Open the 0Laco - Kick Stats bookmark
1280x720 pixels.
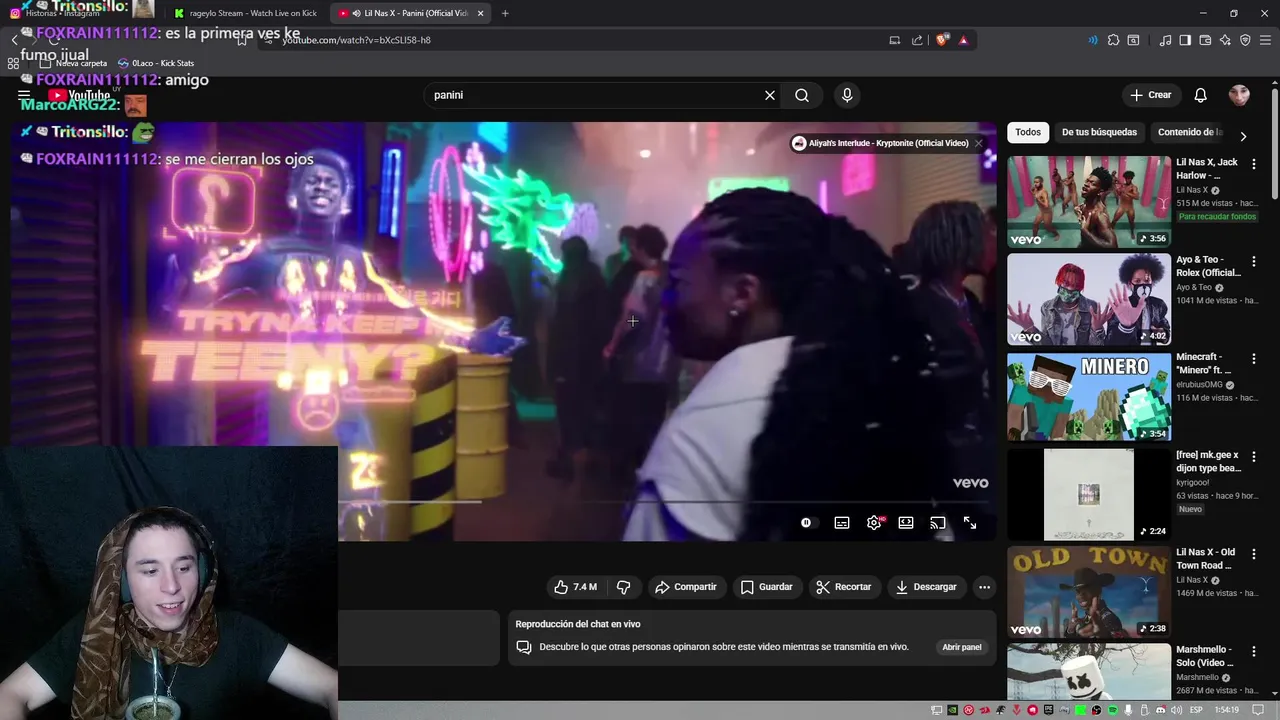click(x=155, y=63)
